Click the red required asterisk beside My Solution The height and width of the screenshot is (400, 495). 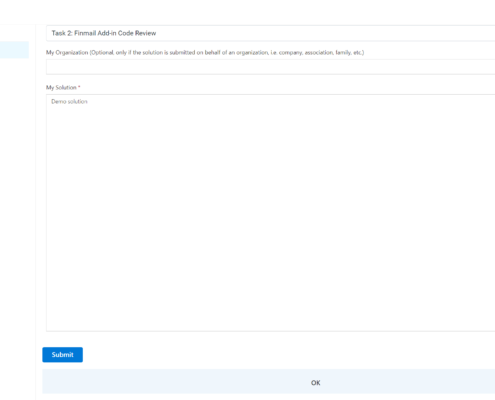79,87
